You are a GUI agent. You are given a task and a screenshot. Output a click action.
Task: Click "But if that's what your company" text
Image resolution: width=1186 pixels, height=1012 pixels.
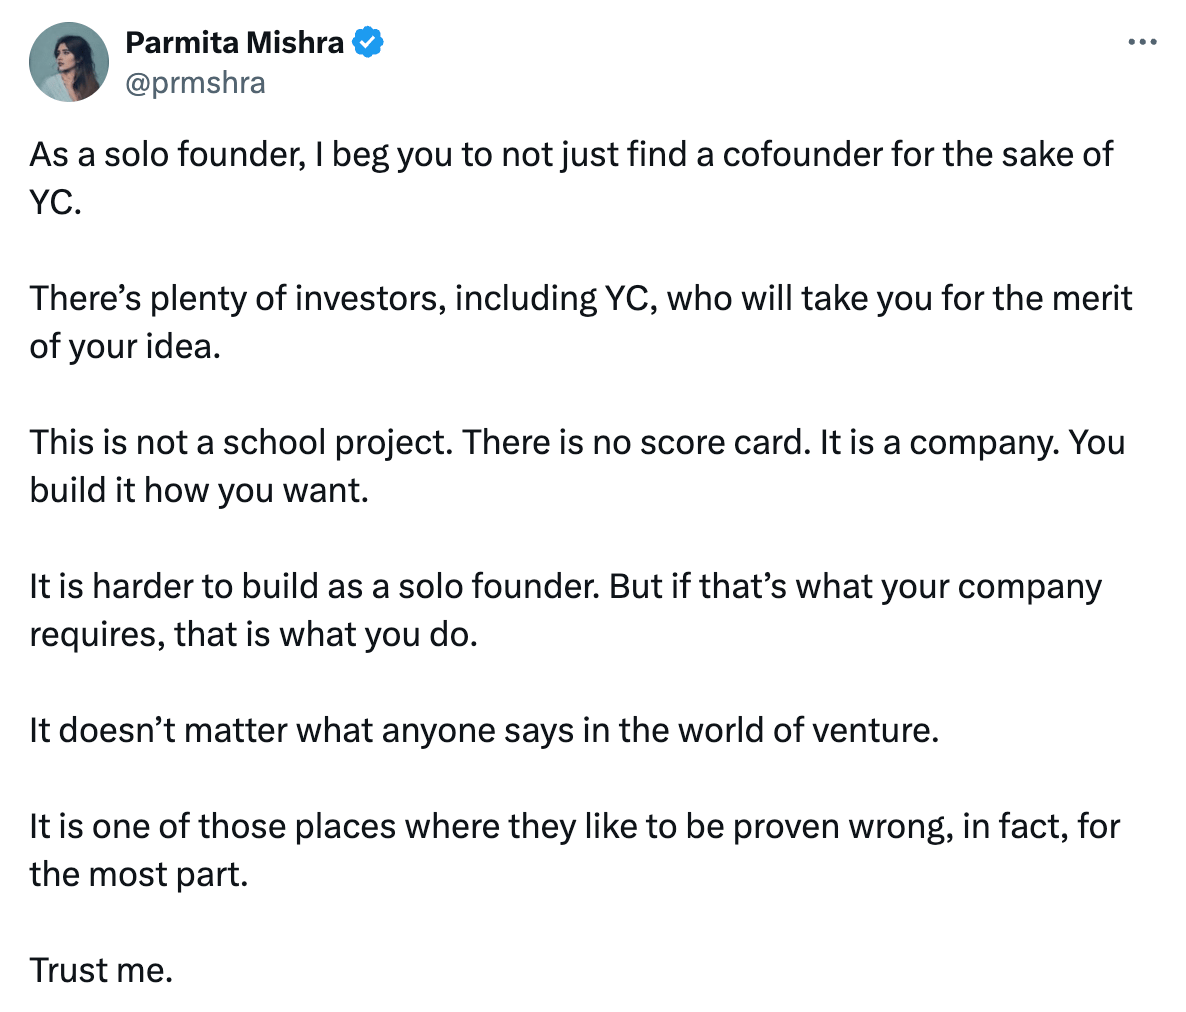click(x=855, y=586)
